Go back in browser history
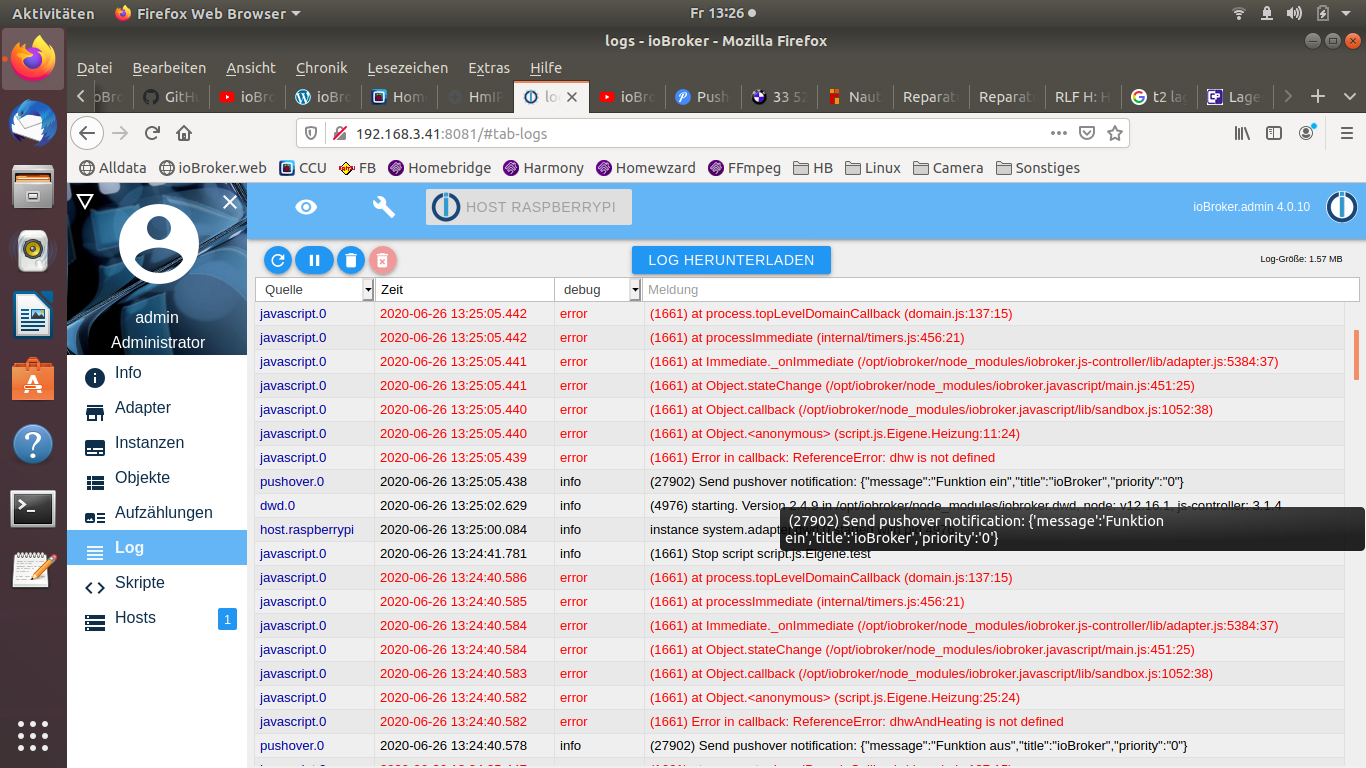 tap(87, 133)
